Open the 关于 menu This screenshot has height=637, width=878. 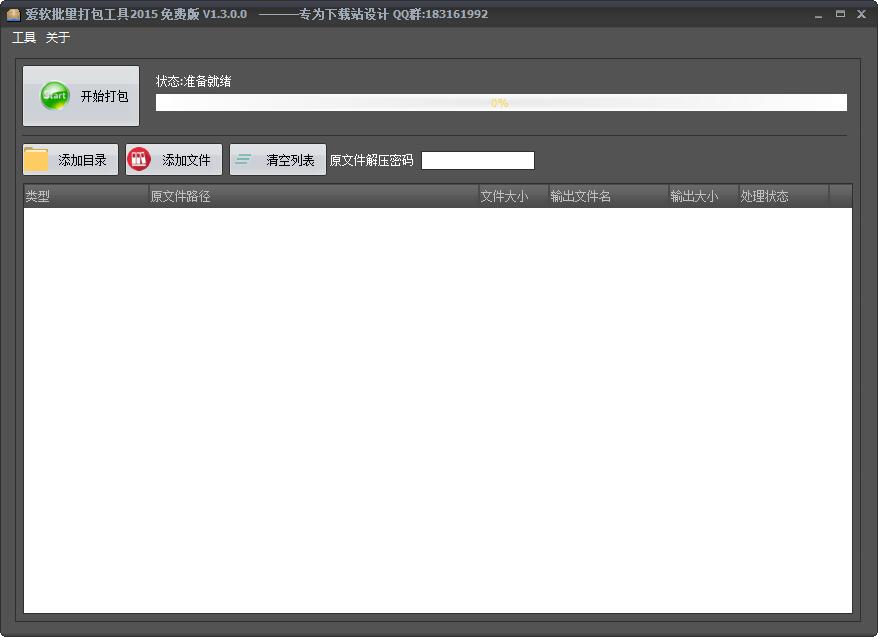point(58,38)
